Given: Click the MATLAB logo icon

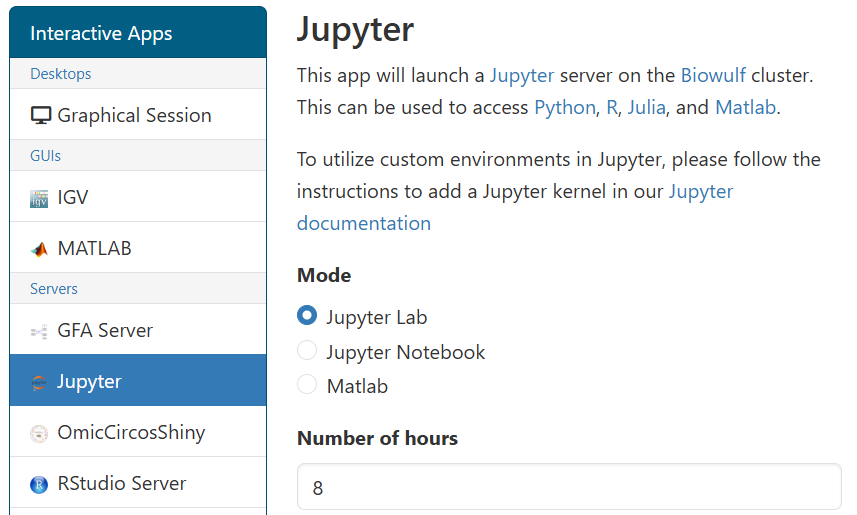Looking at the screenshot, I should tap(39, 249).
